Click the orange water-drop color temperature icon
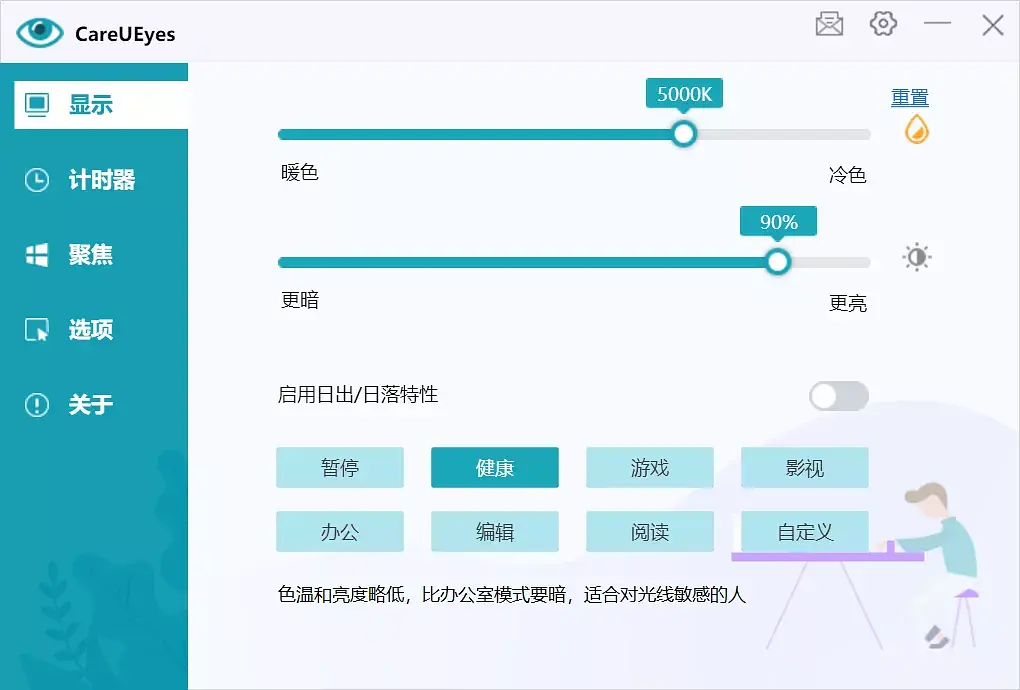The width and height of the screenshot is (1020, 690). (916, 129)
